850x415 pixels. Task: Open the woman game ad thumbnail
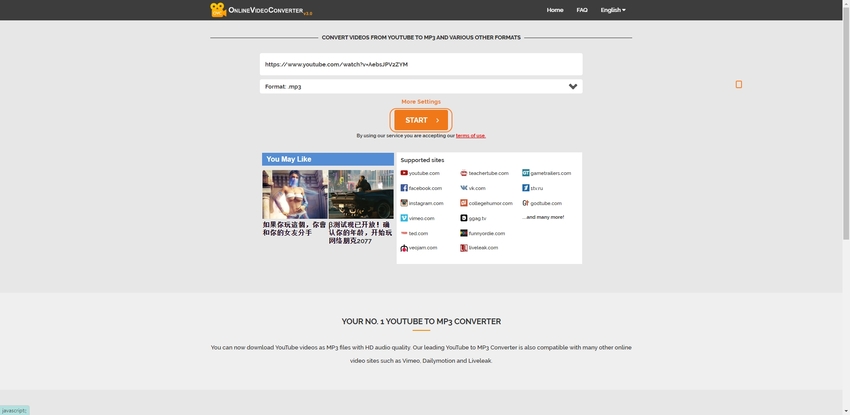point(295,194)
